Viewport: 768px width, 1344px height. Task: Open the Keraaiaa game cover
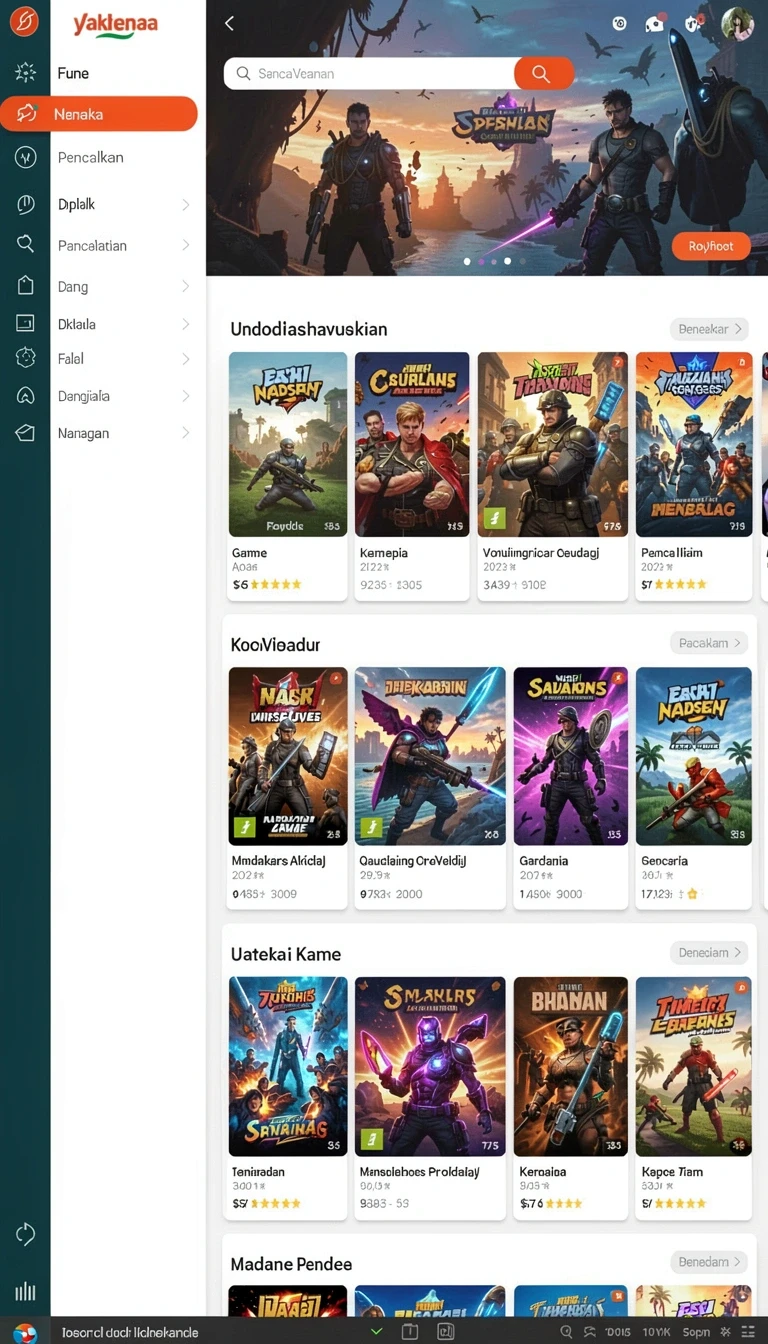(570, 1066)
